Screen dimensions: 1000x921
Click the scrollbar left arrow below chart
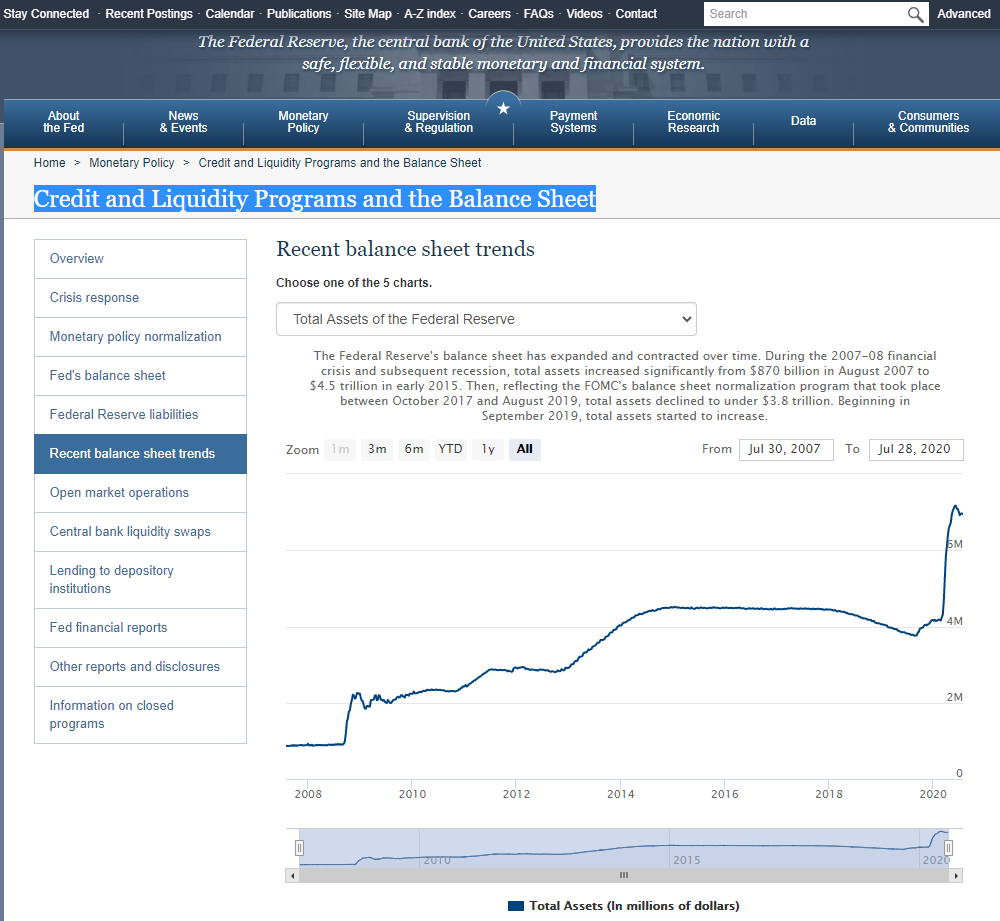click(x=292, y=876)
